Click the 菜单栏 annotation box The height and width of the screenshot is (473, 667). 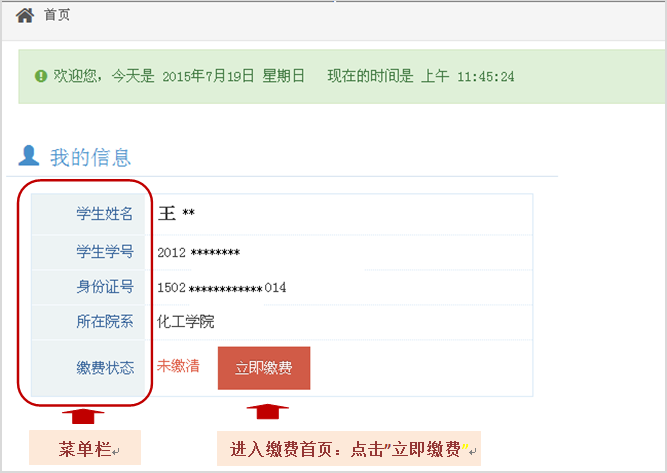85,448
